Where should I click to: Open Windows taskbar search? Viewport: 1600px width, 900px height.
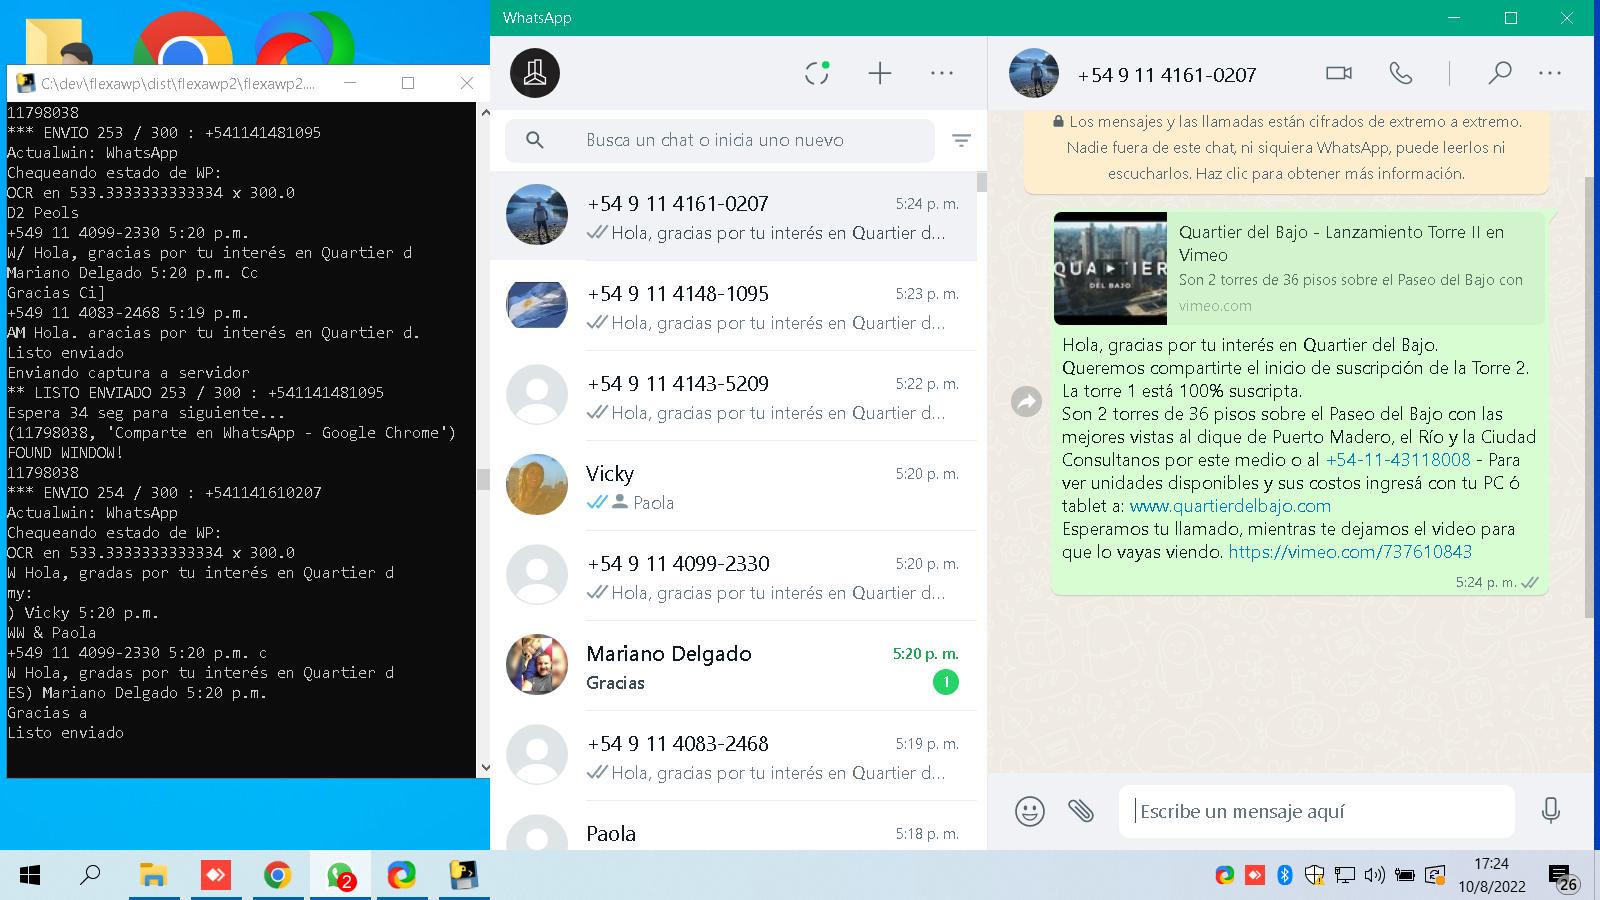click(x=91, y=876)
